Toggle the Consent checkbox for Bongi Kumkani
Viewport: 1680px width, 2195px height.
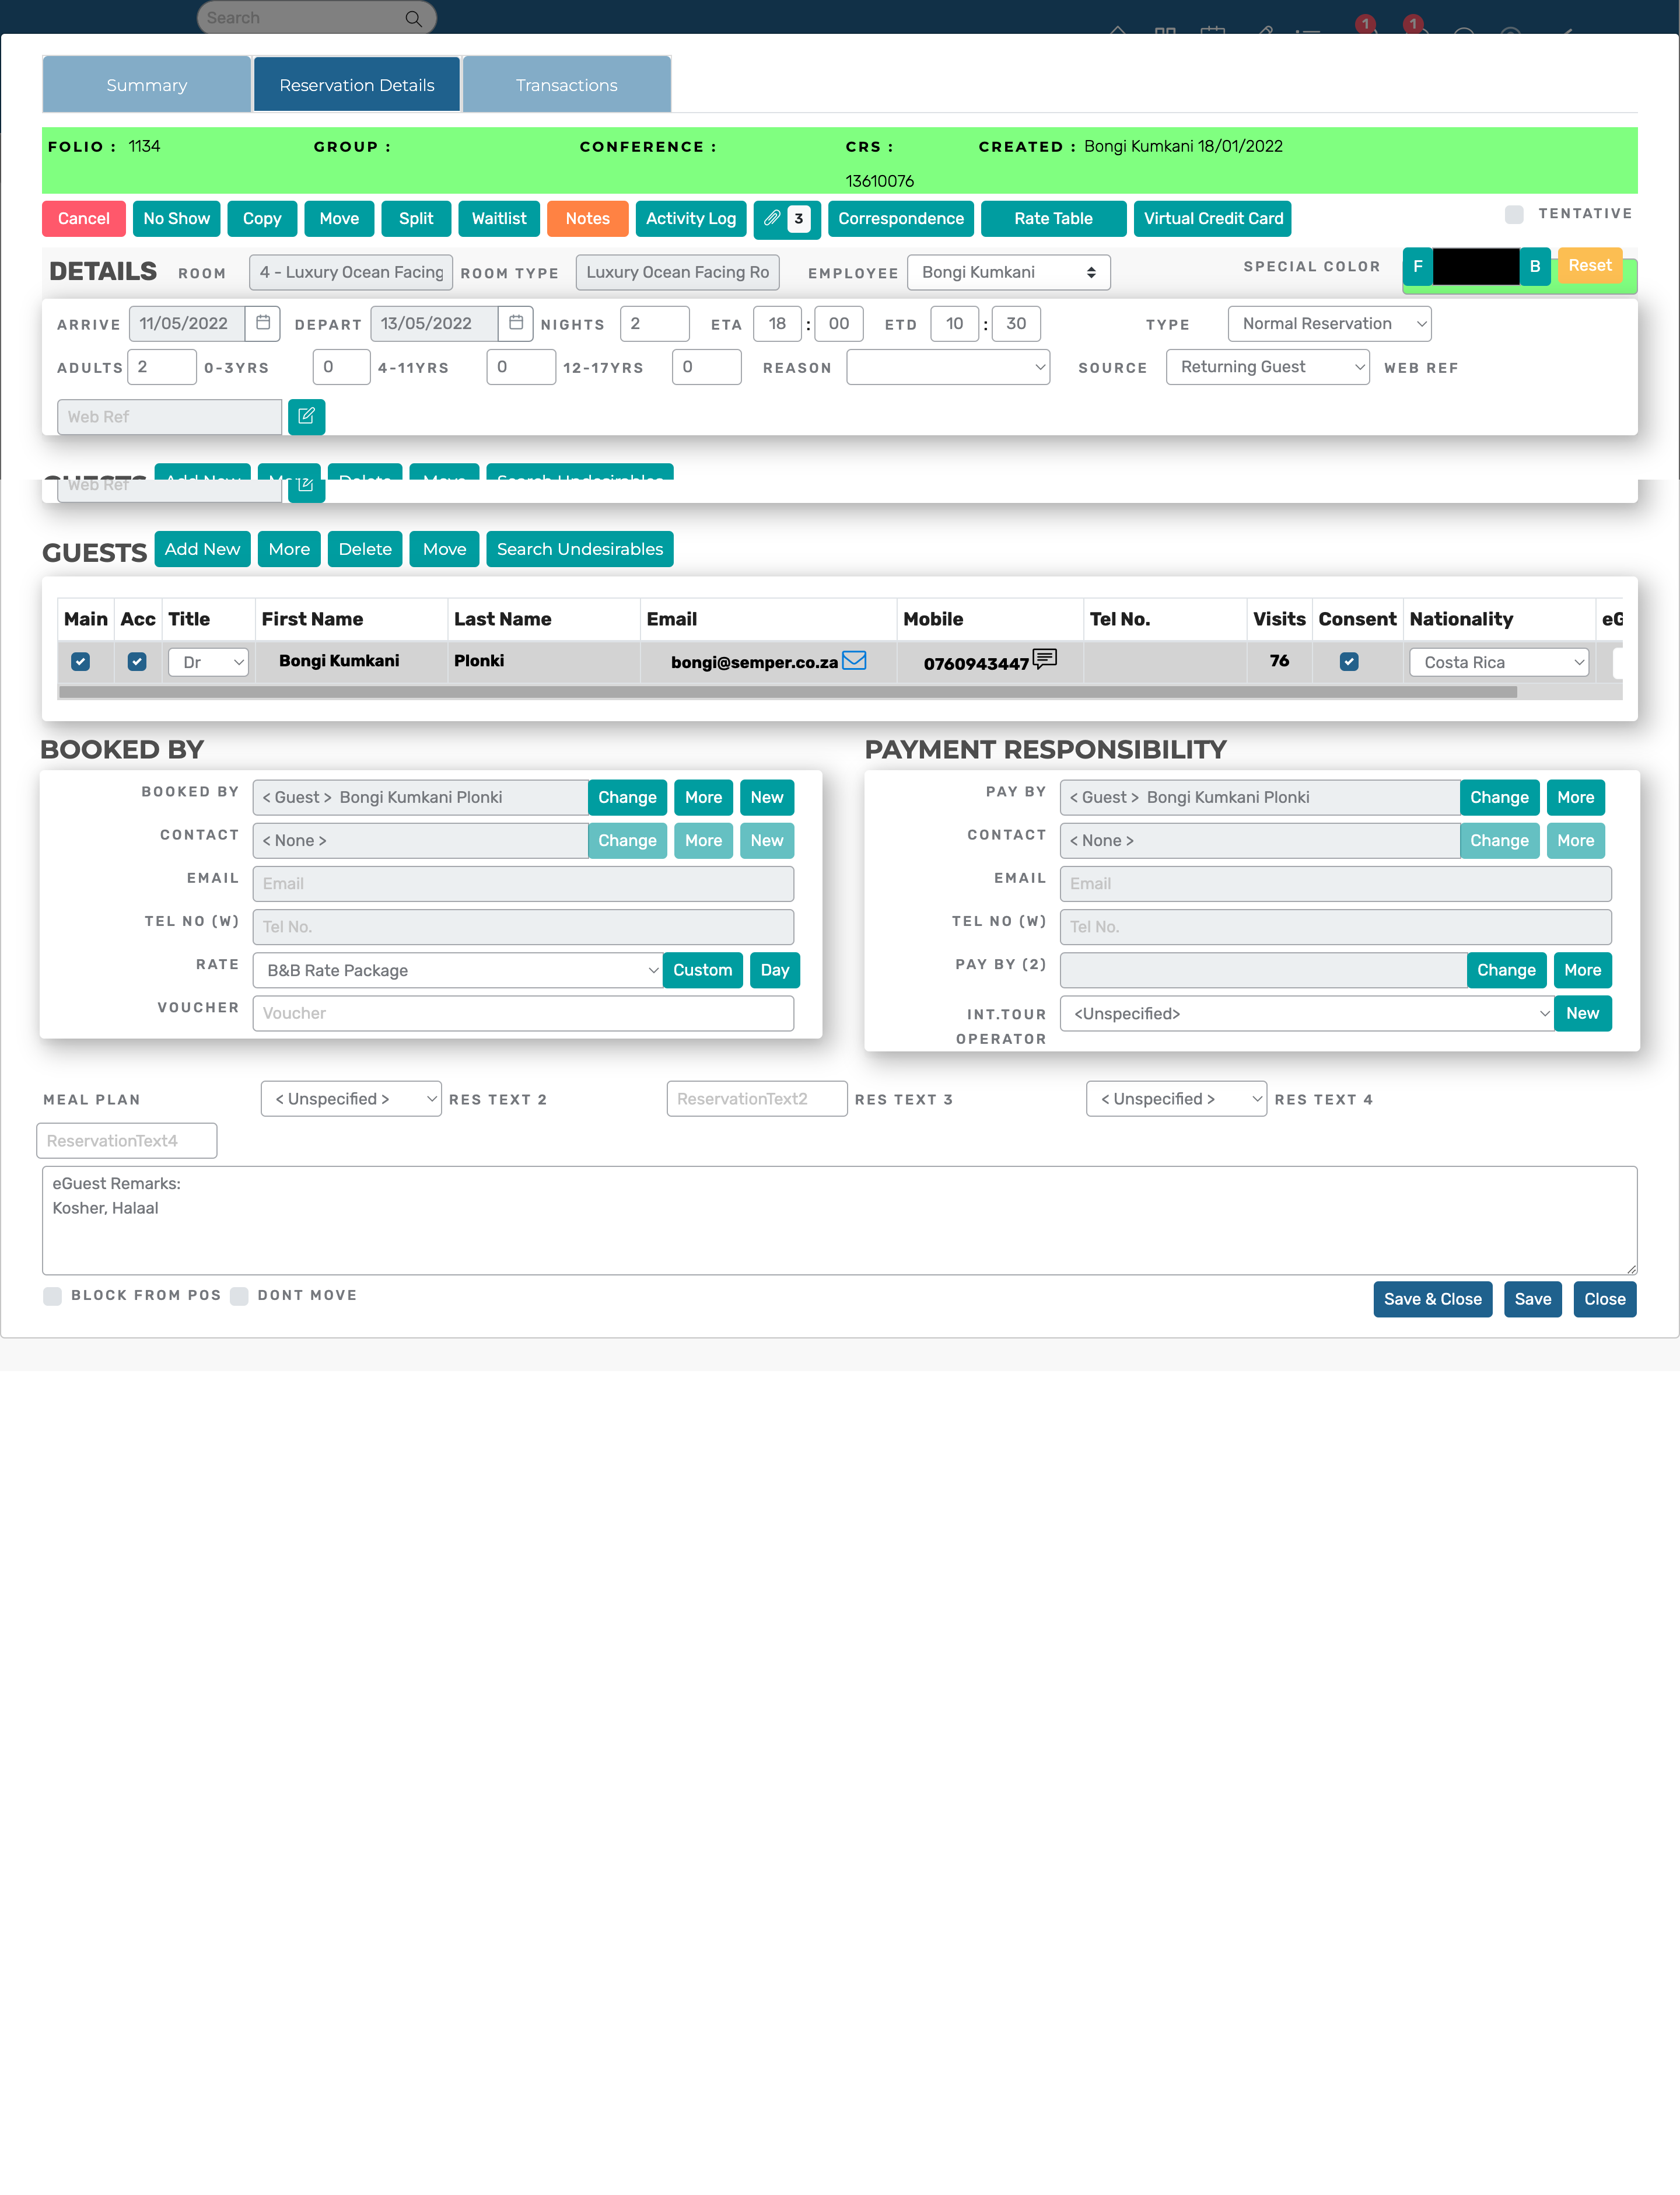click(x=1349, y=661)
